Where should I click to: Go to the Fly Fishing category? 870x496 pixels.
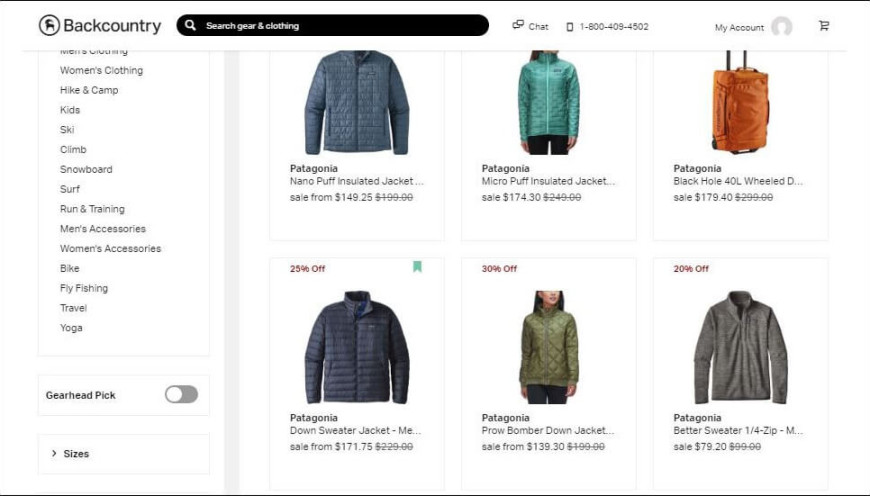tap(84, 288)
